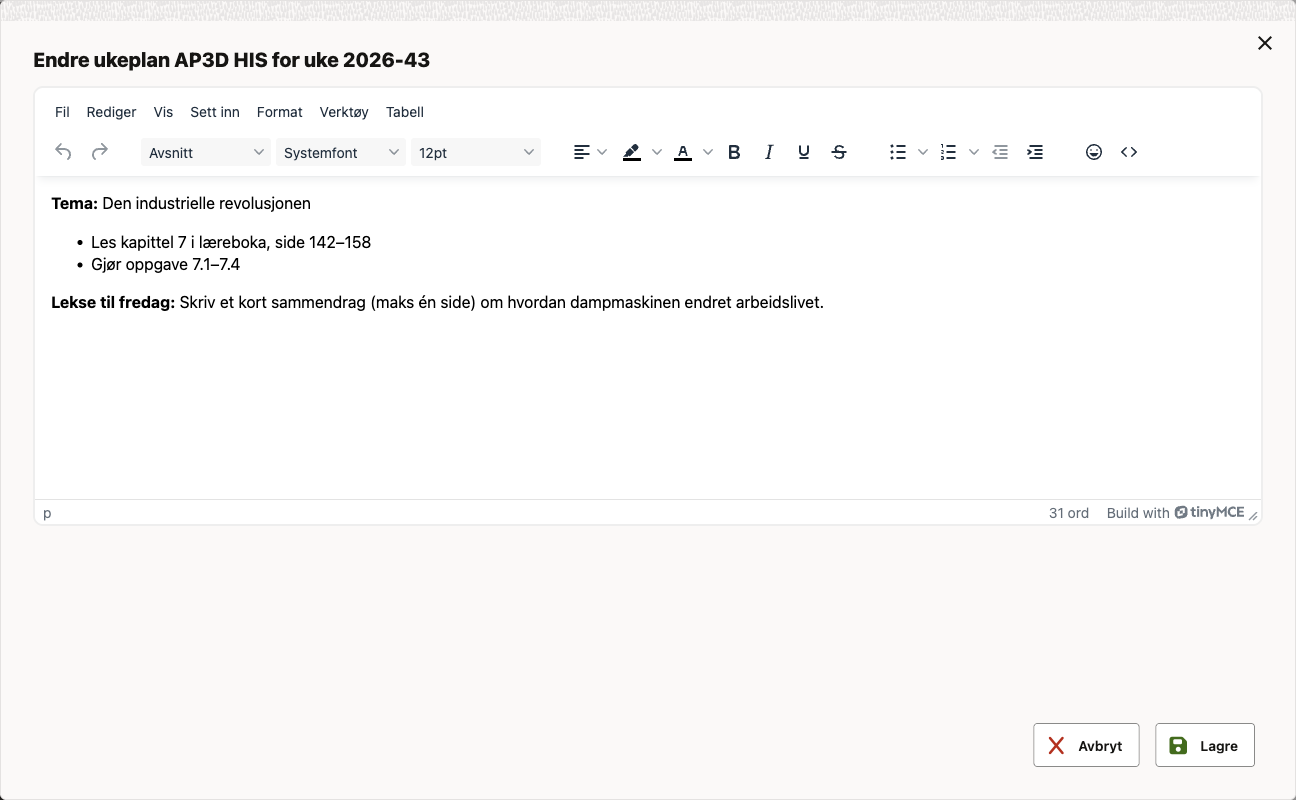Toggle underline formatting
This screenshot has height=800, width=1296.
tap(804, 152)
